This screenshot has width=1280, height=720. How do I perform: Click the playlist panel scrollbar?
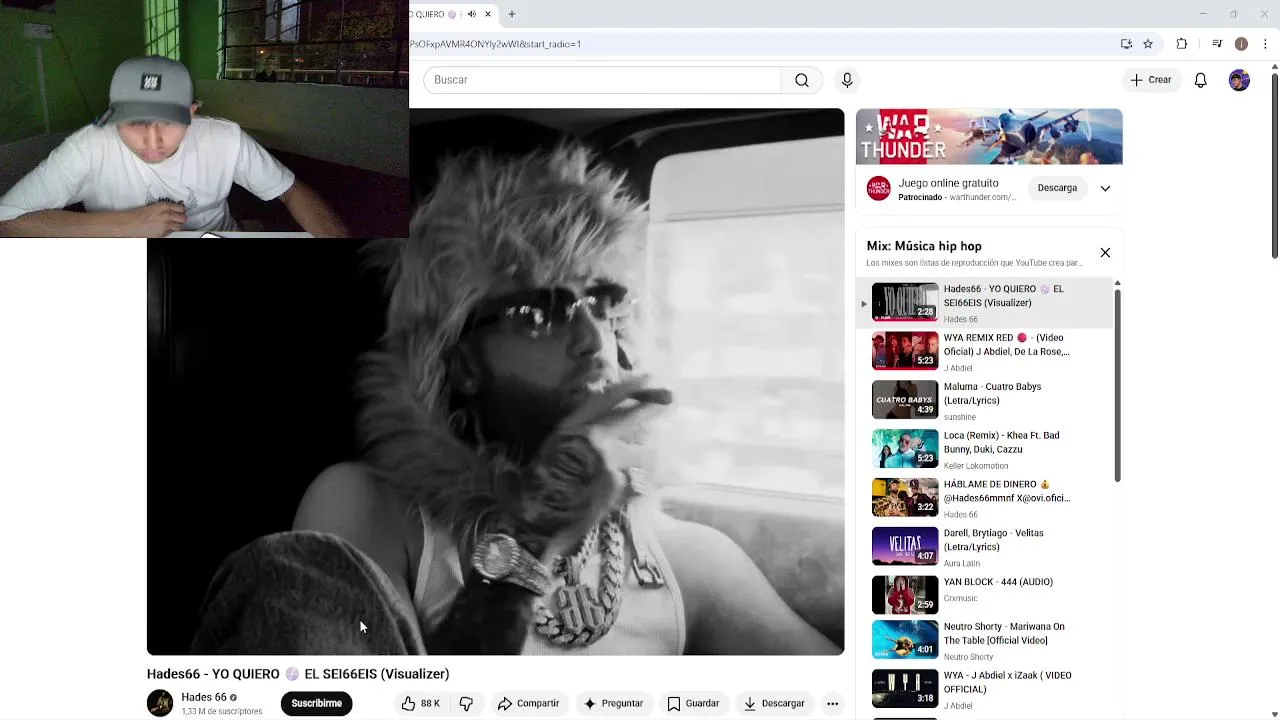[x=1117, y=385]
